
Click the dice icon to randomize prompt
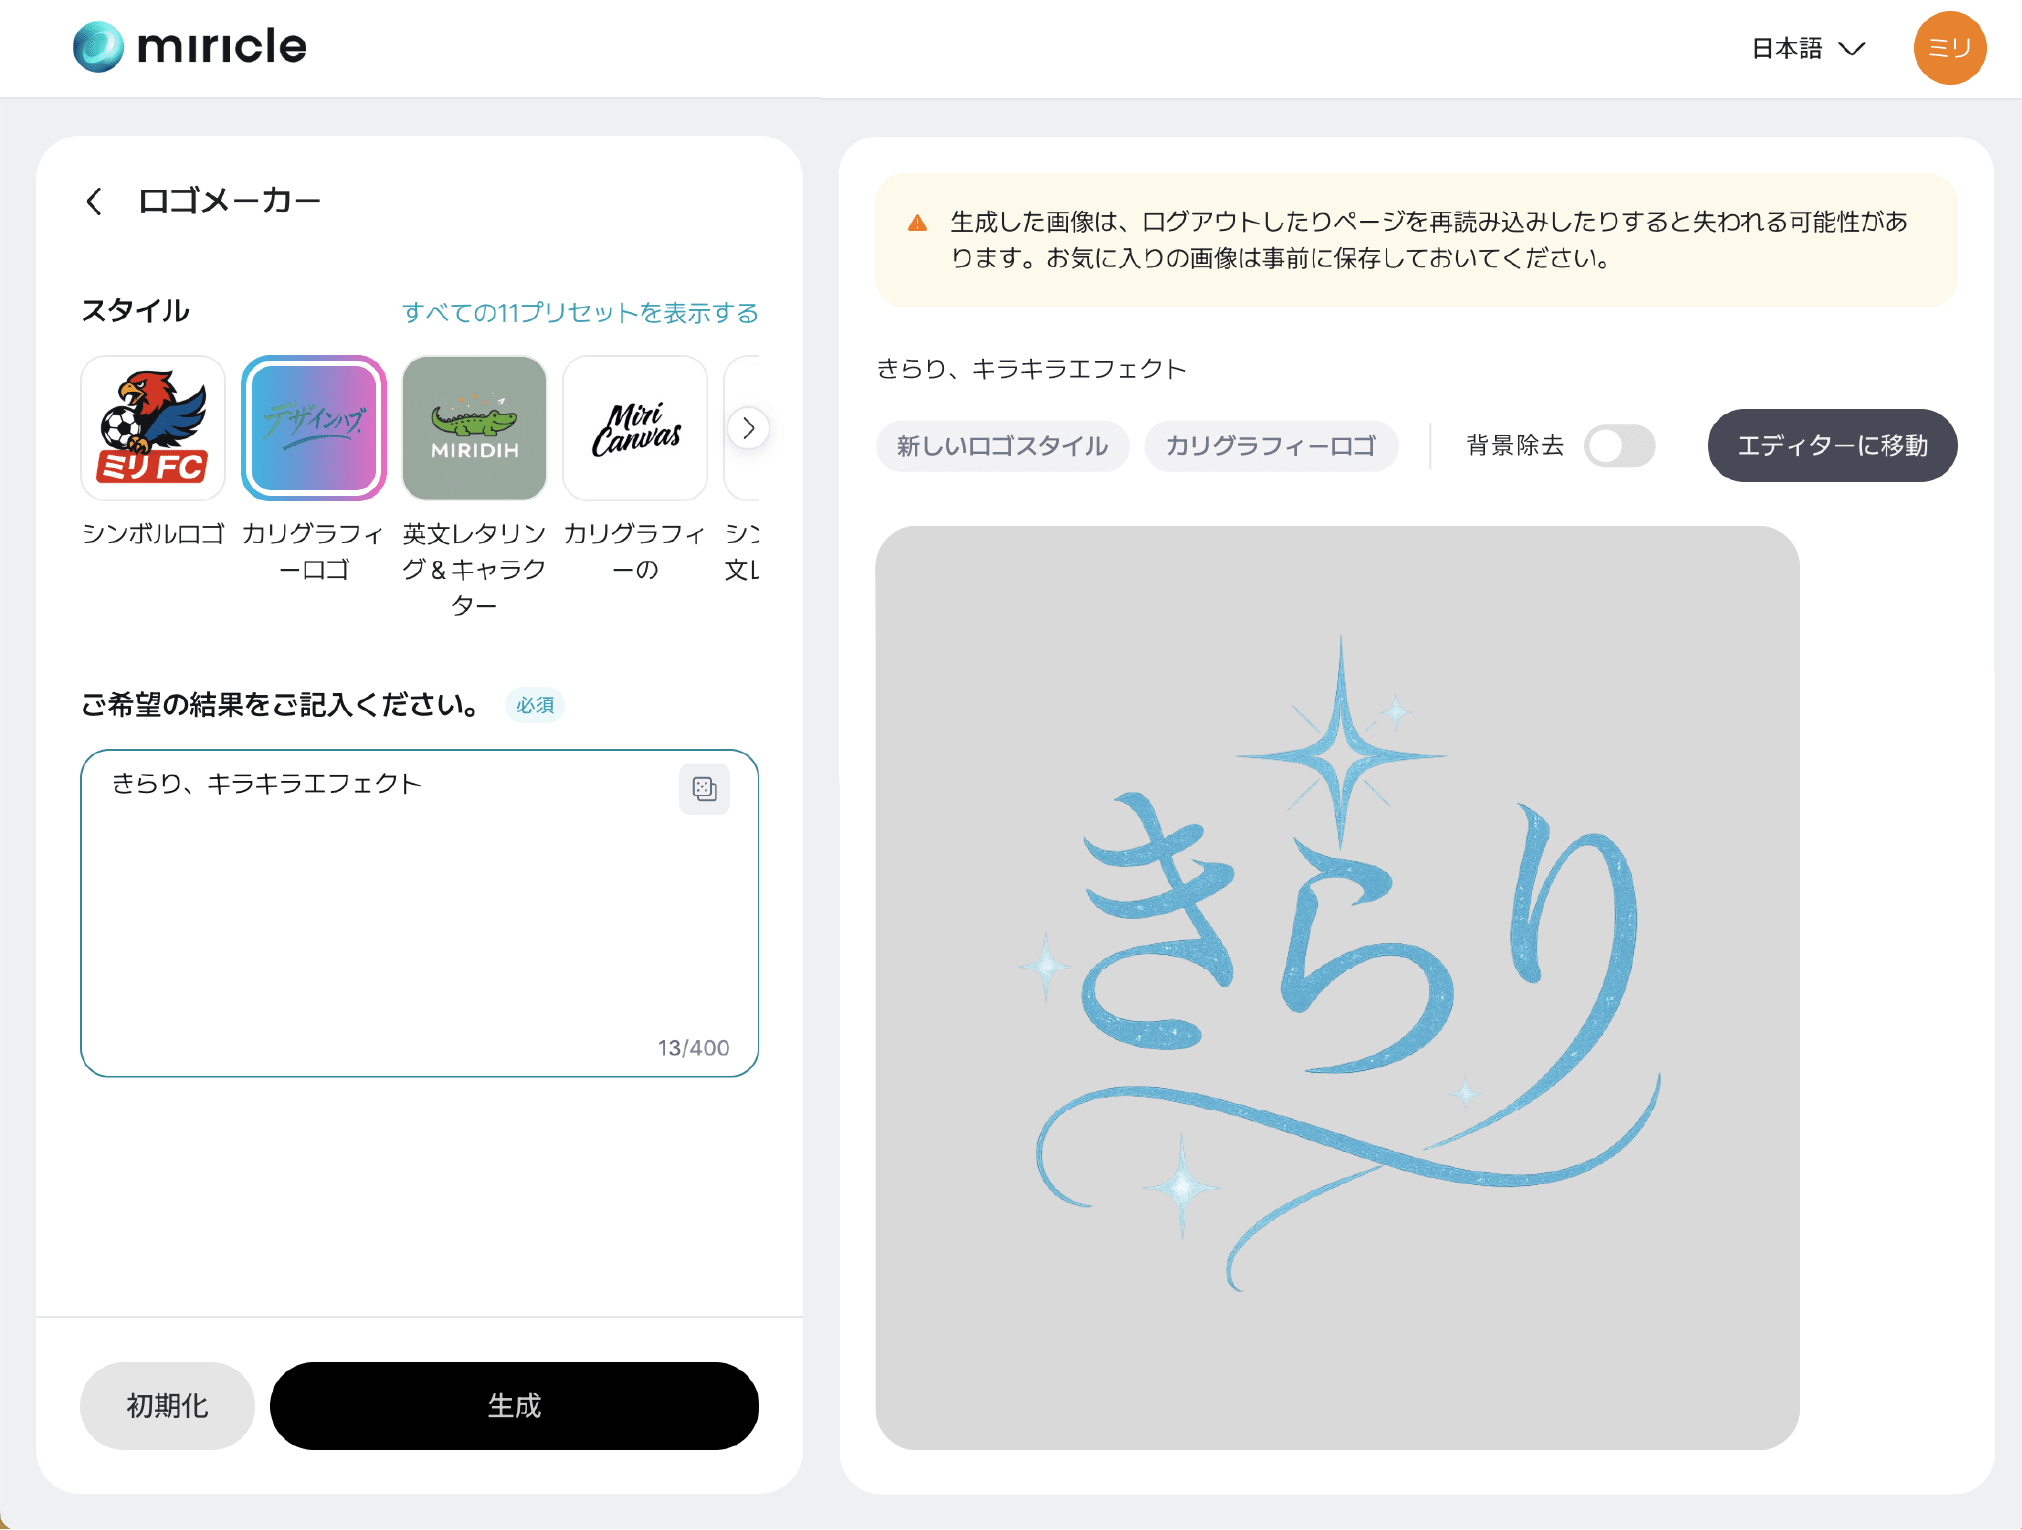pyautogui.click(x=703, y=789)
